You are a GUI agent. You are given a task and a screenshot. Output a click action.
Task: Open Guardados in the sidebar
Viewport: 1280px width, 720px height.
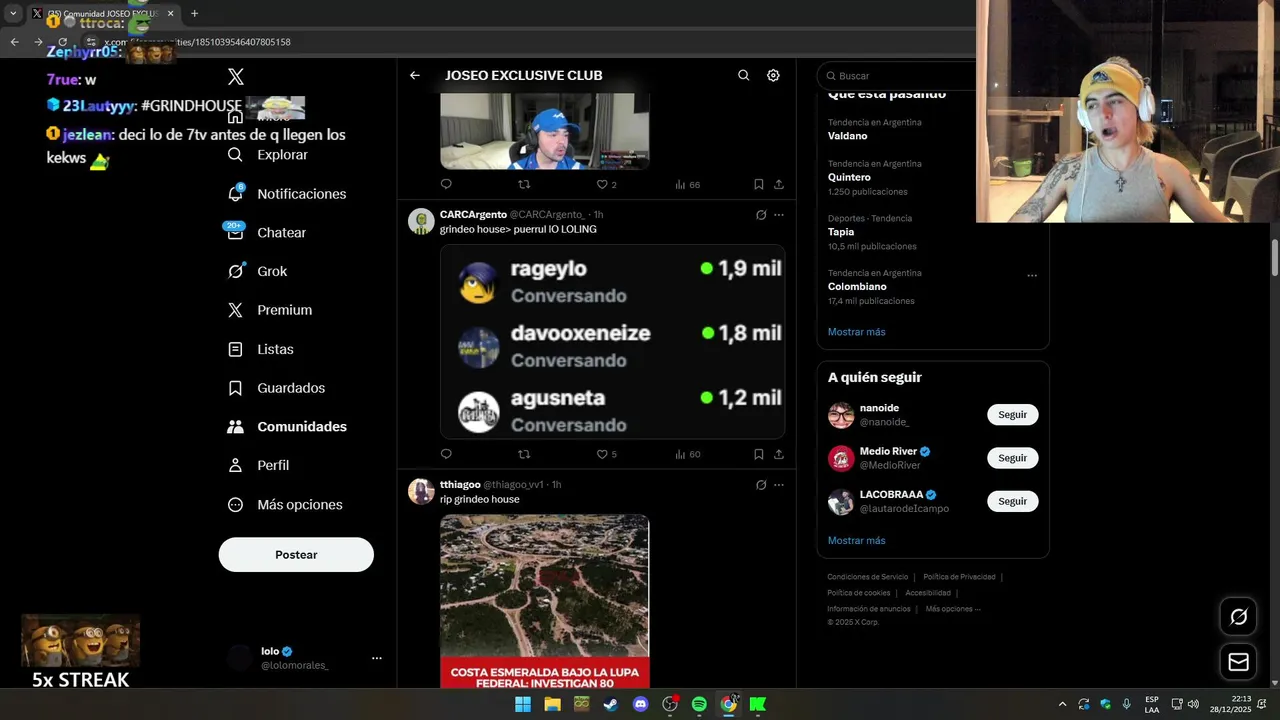click(x=276, y=388)
